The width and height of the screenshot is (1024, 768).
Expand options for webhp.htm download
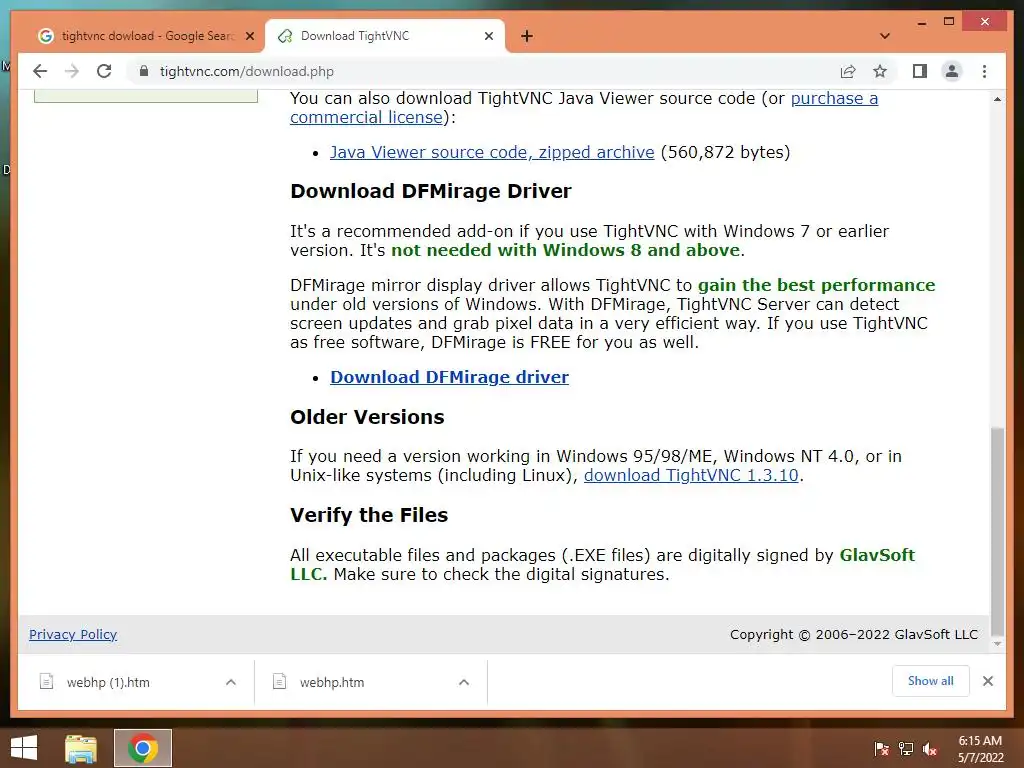click(464, 682)
